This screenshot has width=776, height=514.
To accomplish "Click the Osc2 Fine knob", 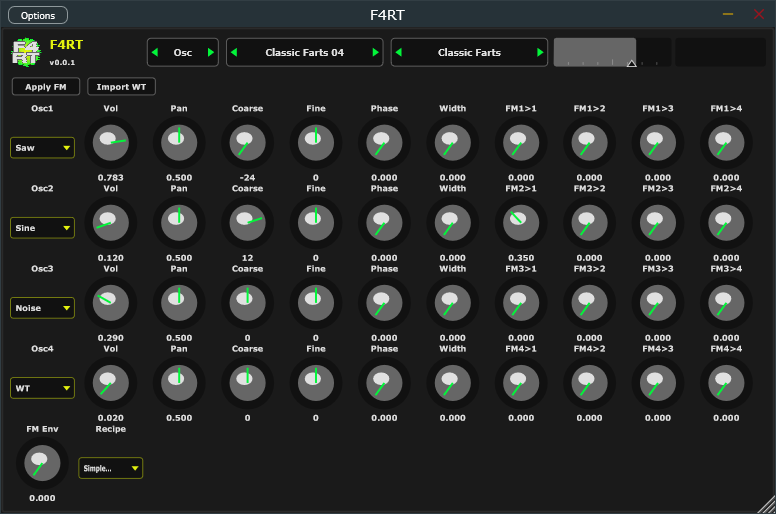I will (x=316, y=223).
